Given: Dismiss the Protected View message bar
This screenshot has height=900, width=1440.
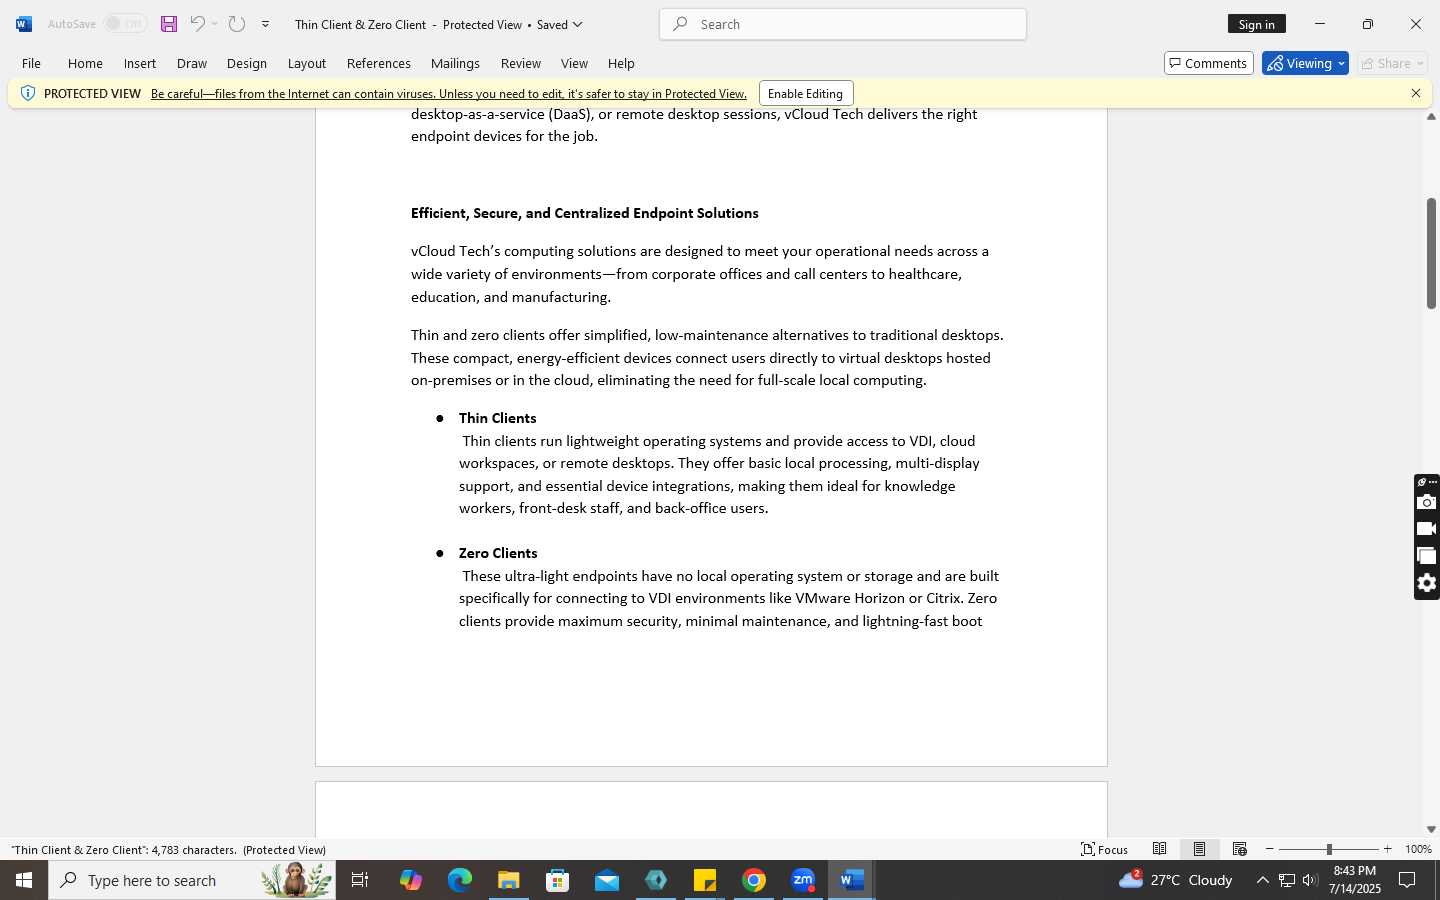Looking at the screenshot, I should click(1416, 93).
